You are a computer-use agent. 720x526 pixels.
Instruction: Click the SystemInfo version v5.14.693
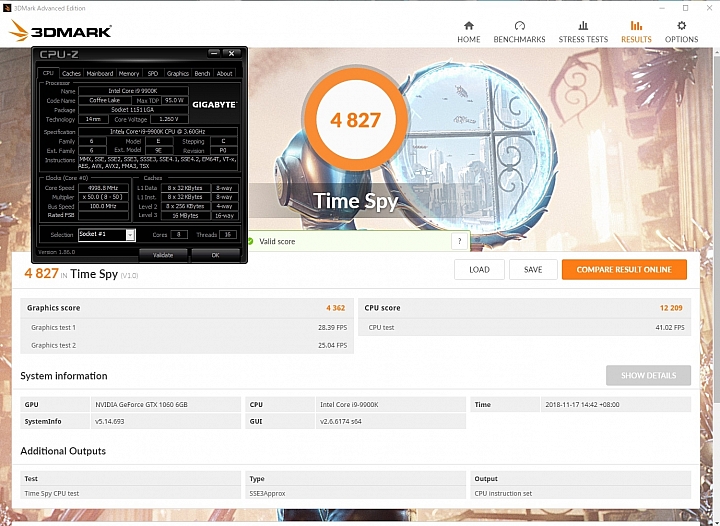coord(109,421)
